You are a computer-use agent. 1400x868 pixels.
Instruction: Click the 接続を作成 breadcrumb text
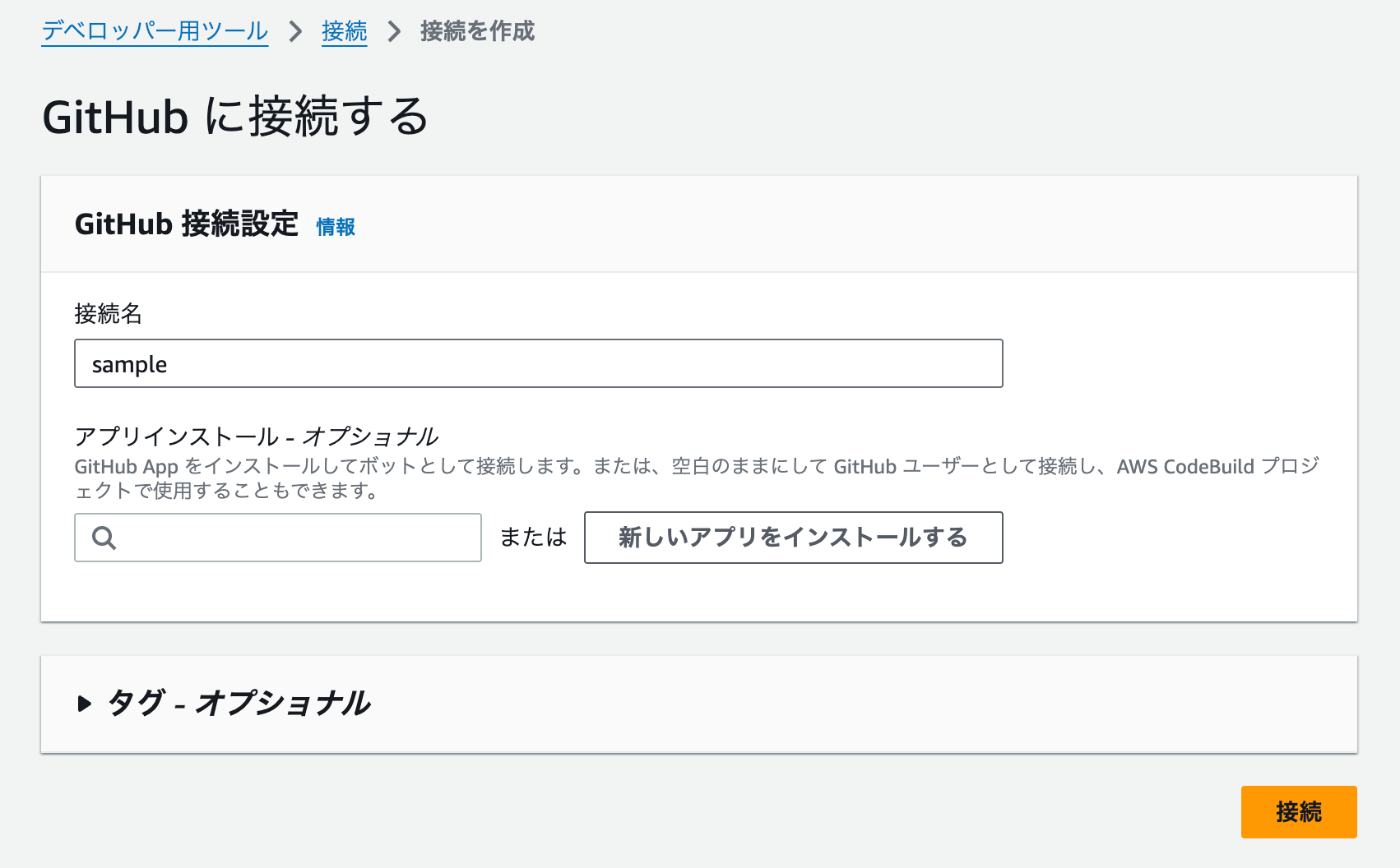477,31
